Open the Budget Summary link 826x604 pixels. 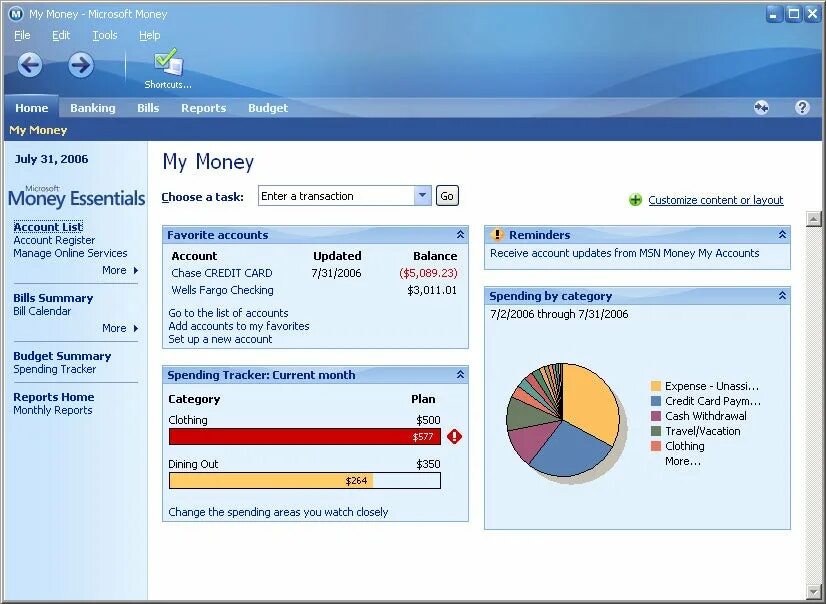pos(62,356)
